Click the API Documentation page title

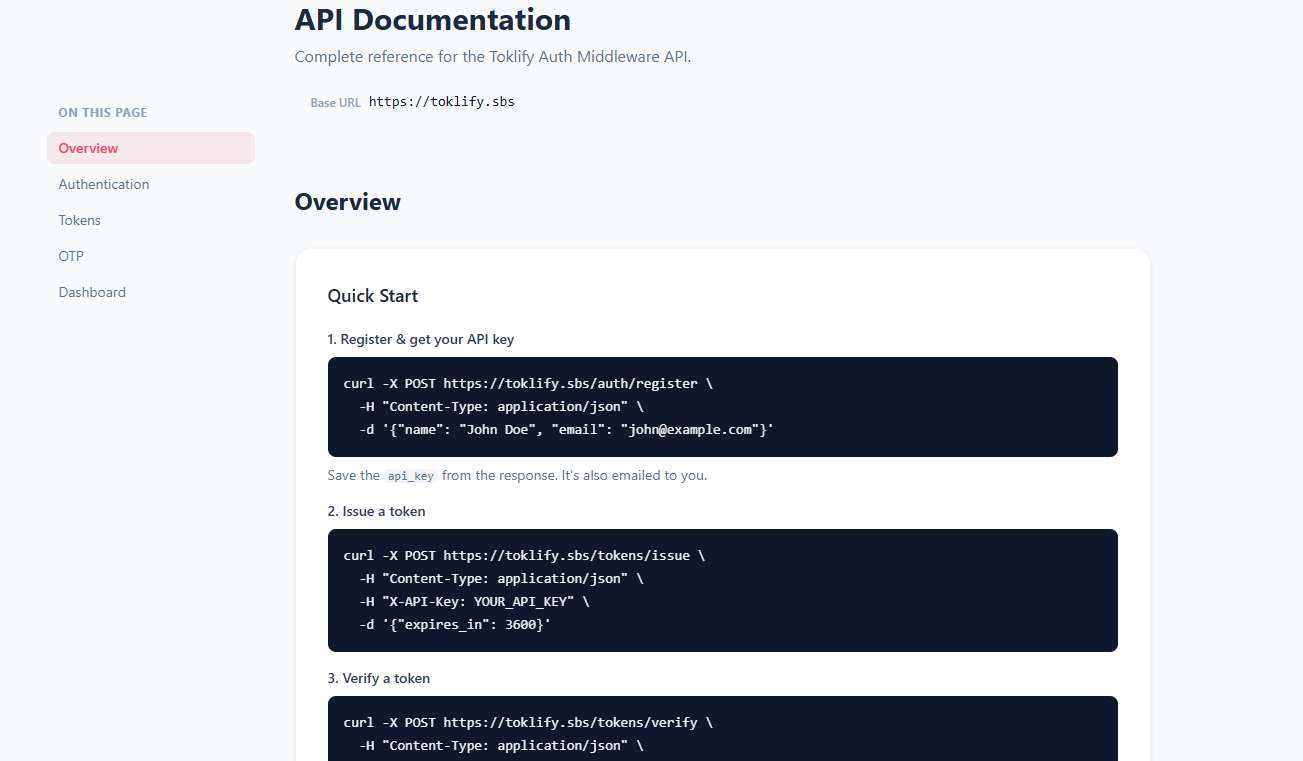[433, 20]
